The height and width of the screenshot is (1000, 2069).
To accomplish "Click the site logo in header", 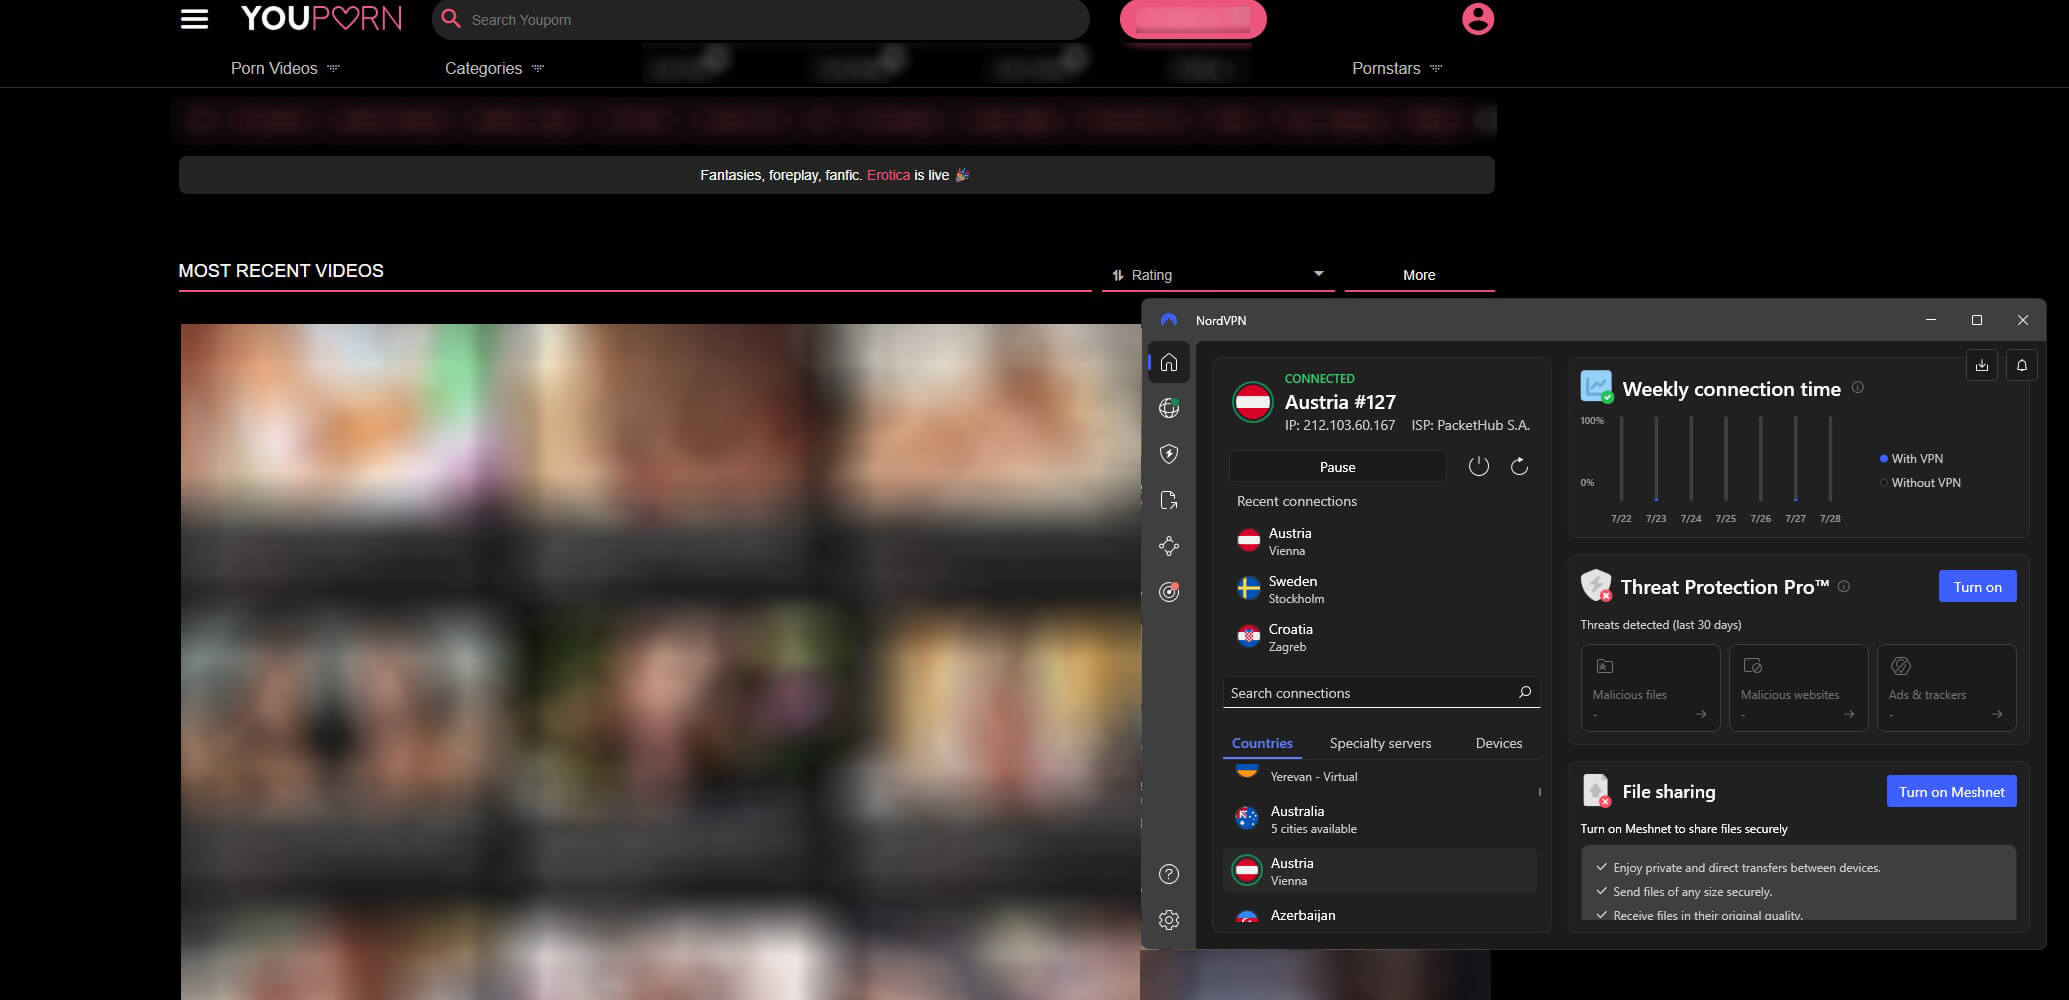I will coord(321,19).
